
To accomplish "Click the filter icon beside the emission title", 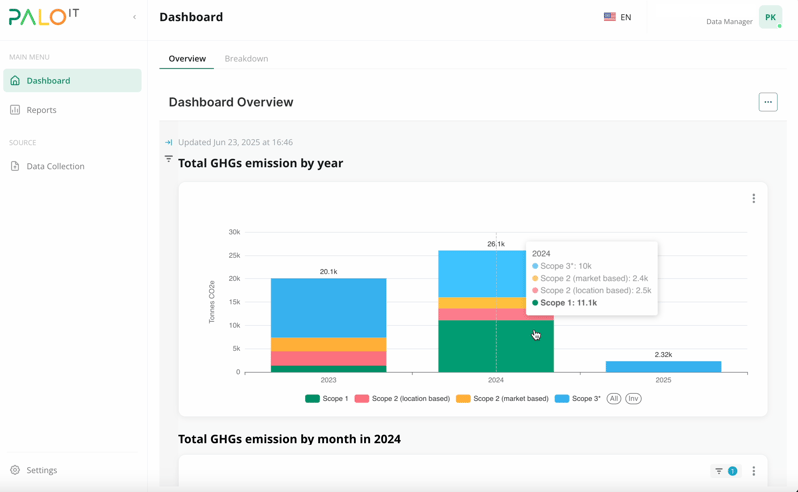I will point(168,160).
